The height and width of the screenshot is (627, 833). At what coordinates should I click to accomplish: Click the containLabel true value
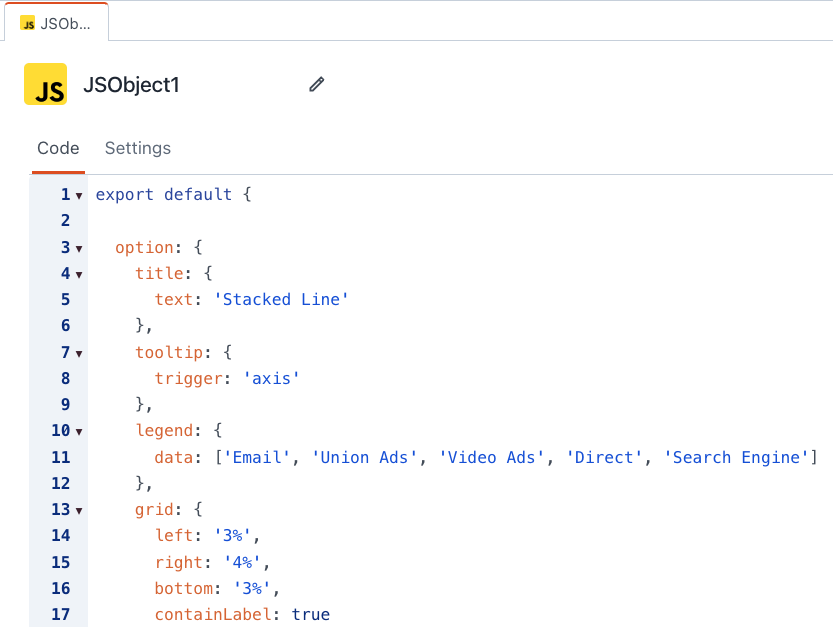pyautogui.click(x=310, y=615)
